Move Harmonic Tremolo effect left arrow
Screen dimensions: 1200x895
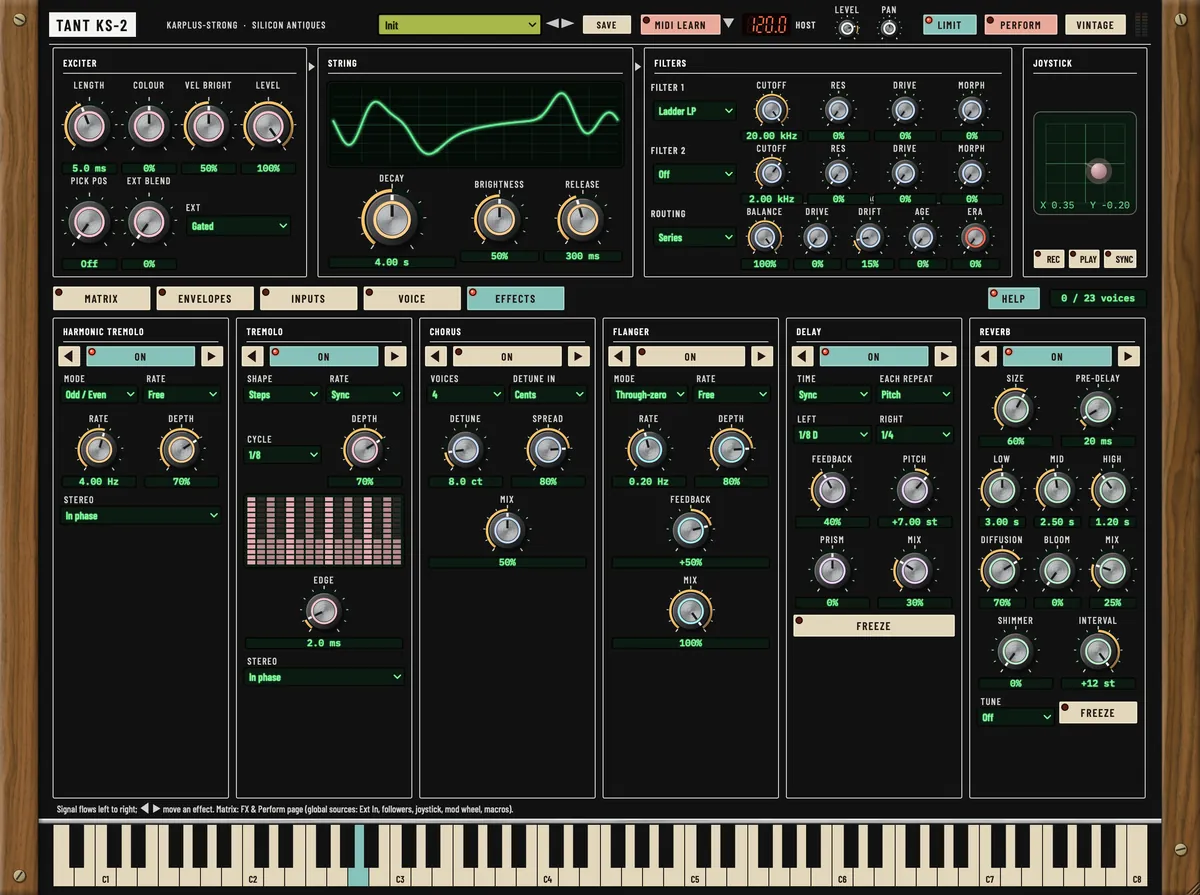[70, 356]
